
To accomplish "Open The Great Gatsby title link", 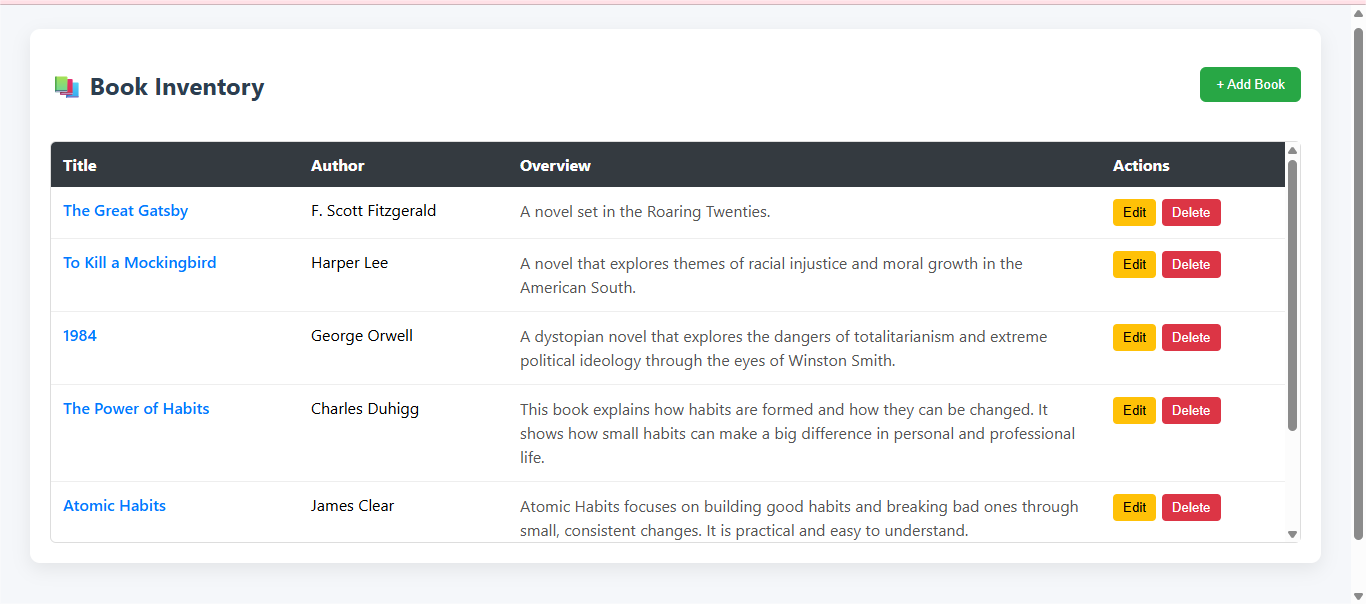I will click(125, 211).
